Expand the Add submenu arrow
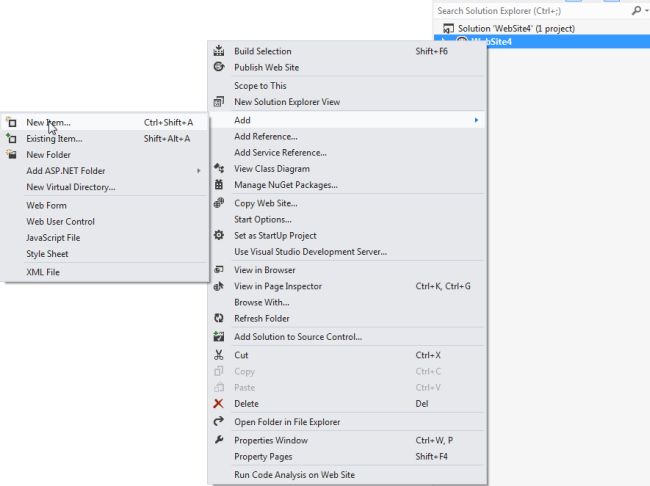The width and height of the screenshot is (650, 486). (476, 120)
